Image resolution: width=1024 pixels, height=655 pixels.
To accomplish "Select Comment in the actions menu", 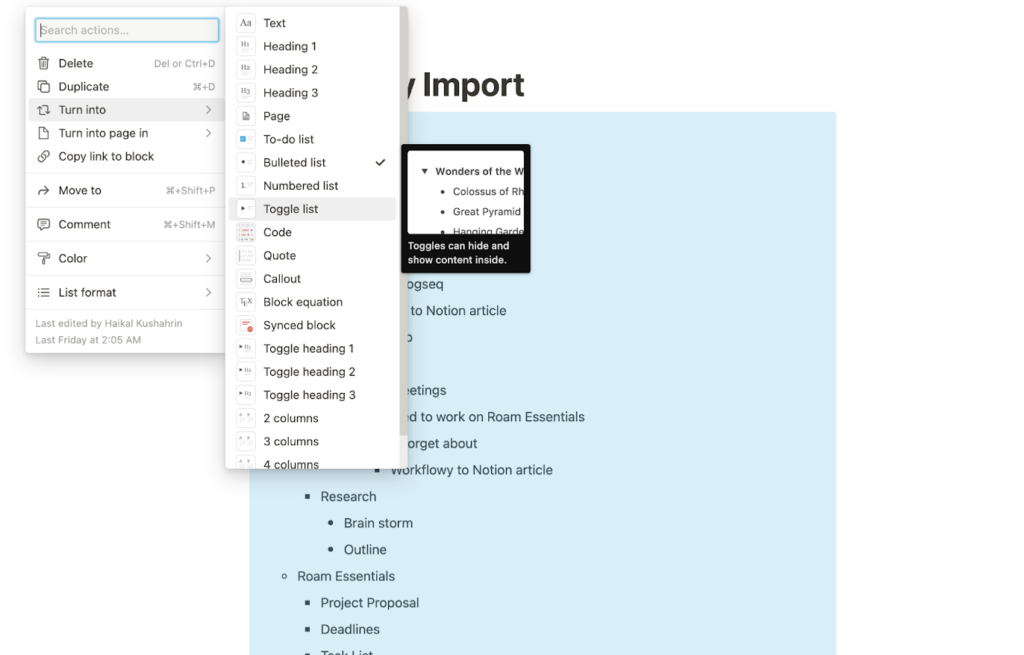I will (127, 225).
